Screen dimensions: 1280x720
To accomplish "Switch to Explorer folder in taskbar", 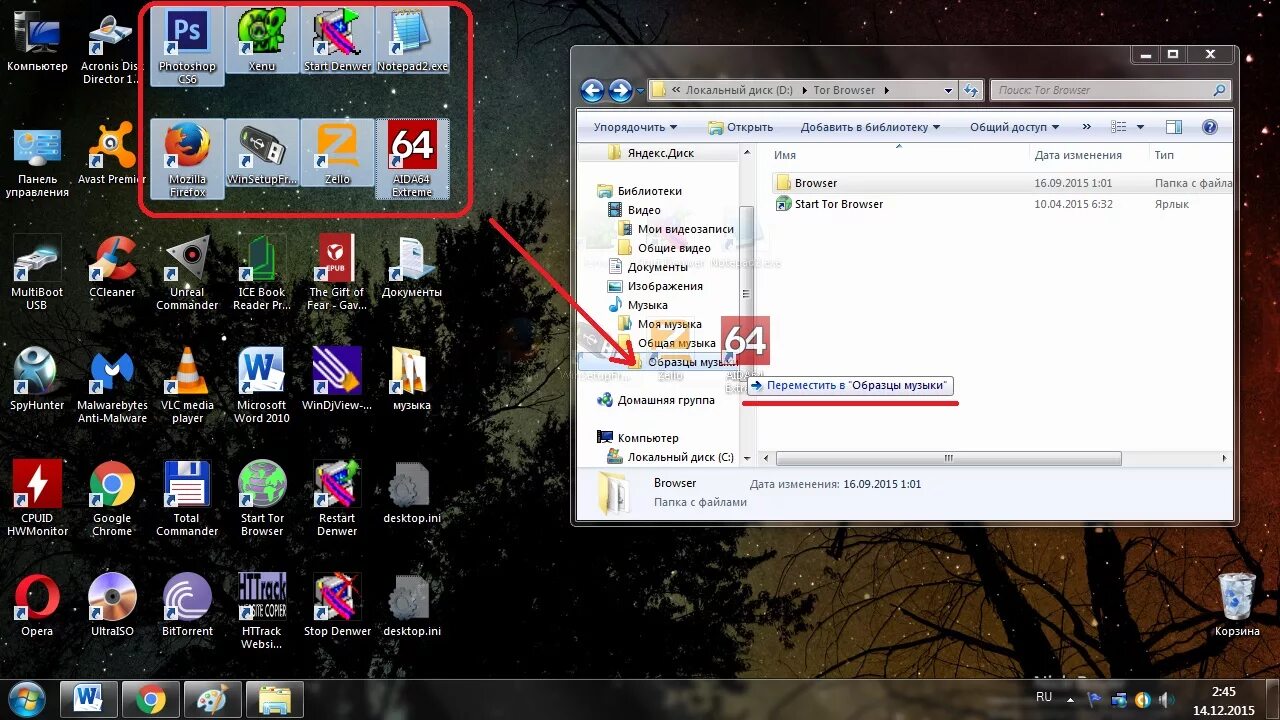I will click(275, 699).
